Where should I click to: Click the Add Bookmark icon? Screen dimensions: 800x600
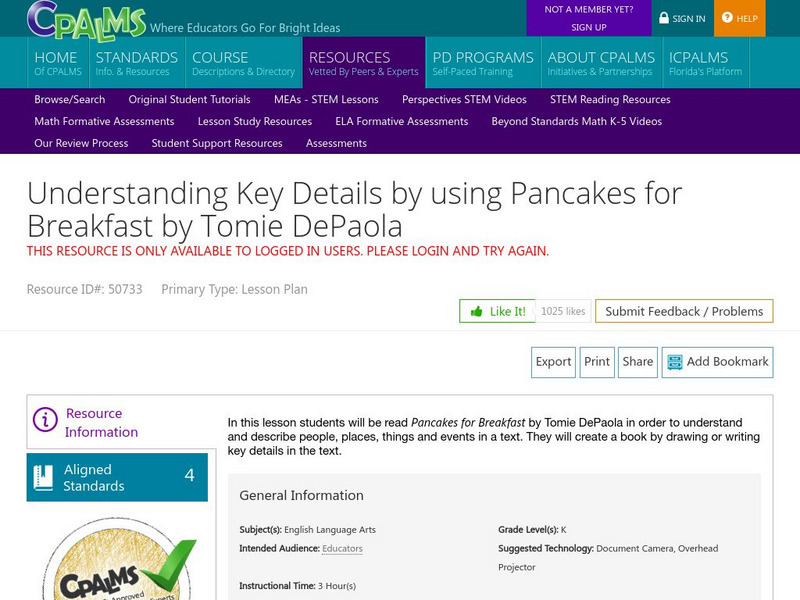click(674, 362)
